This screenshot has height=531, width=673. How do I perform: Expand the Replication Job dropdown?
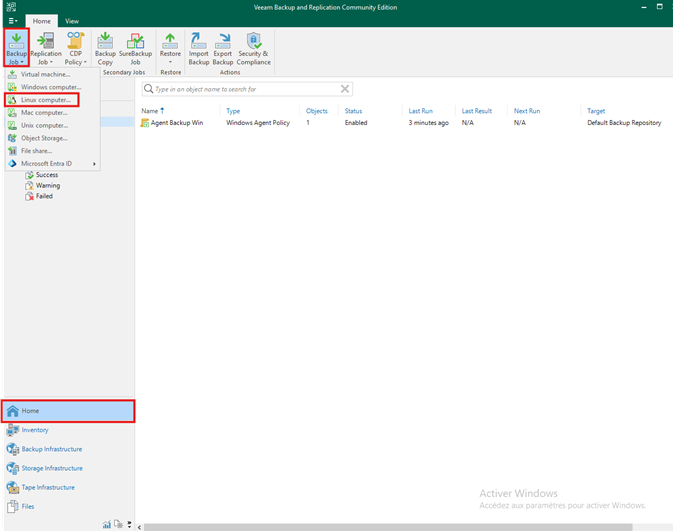click(46, 48)
